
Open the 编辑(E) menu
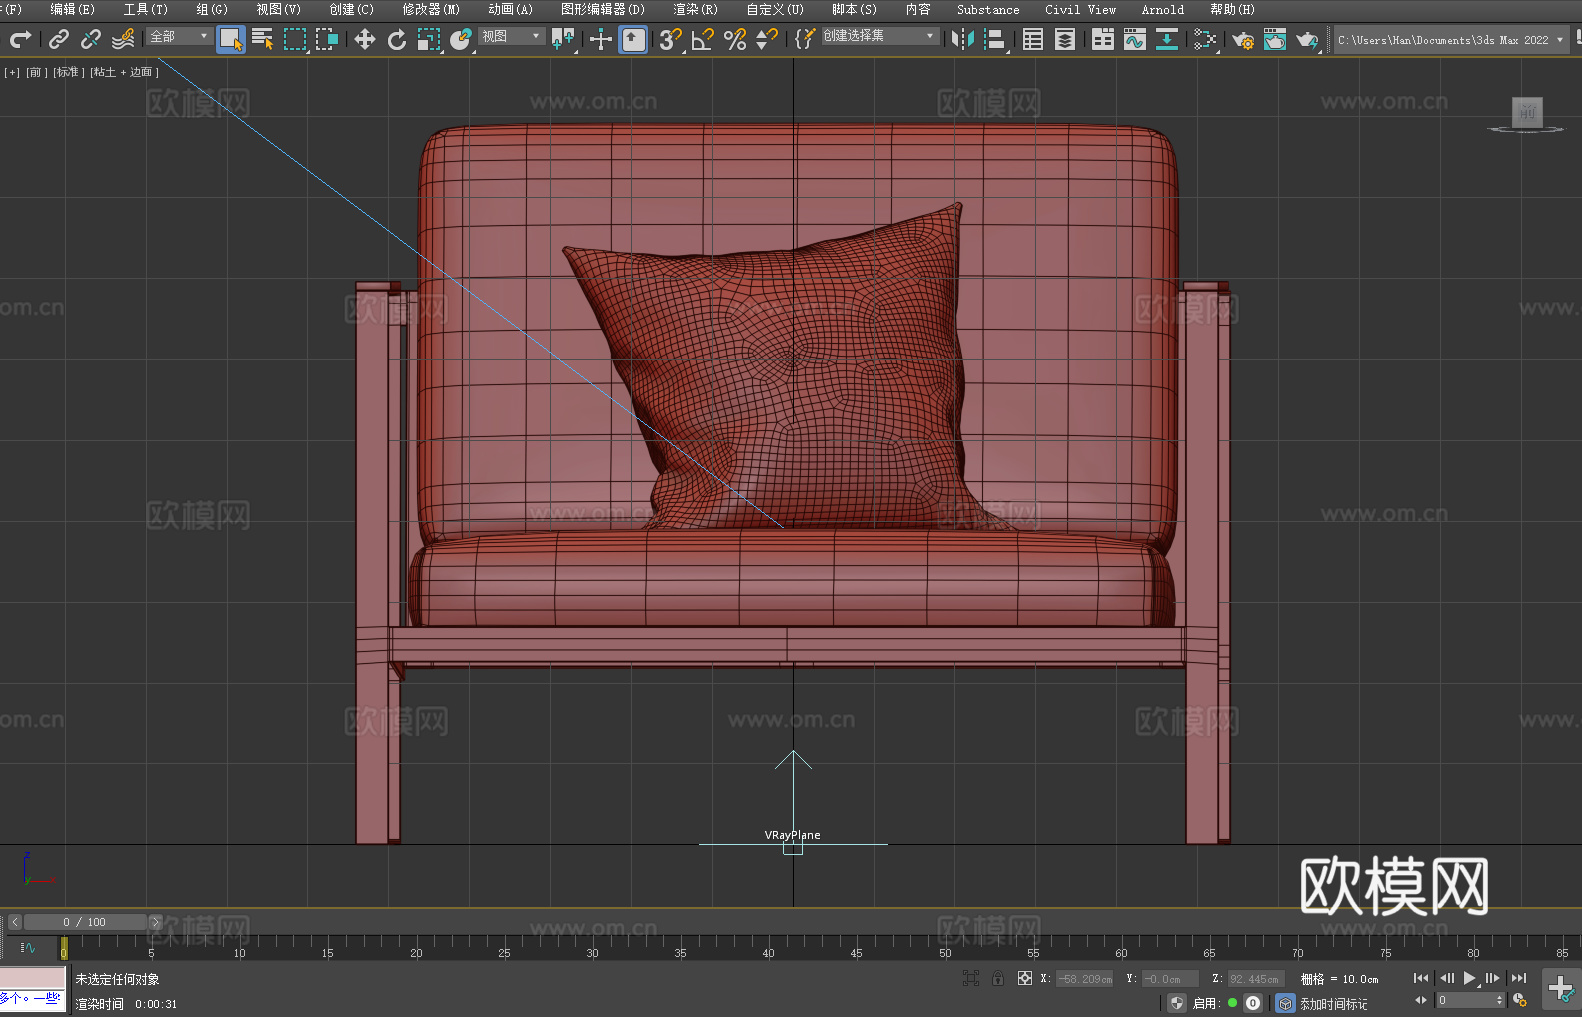tap(72, 9)
